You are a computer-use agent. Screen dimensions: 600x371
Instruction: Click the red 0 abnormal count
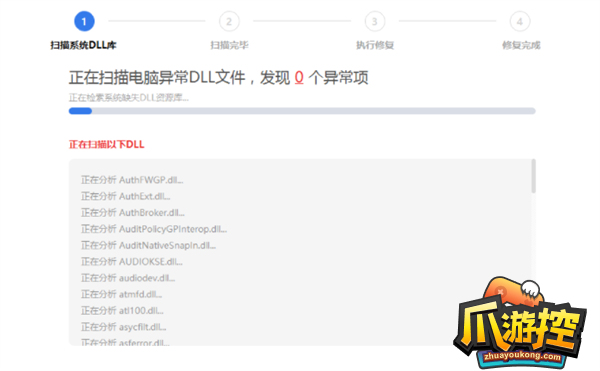click(x=299, y=78)
